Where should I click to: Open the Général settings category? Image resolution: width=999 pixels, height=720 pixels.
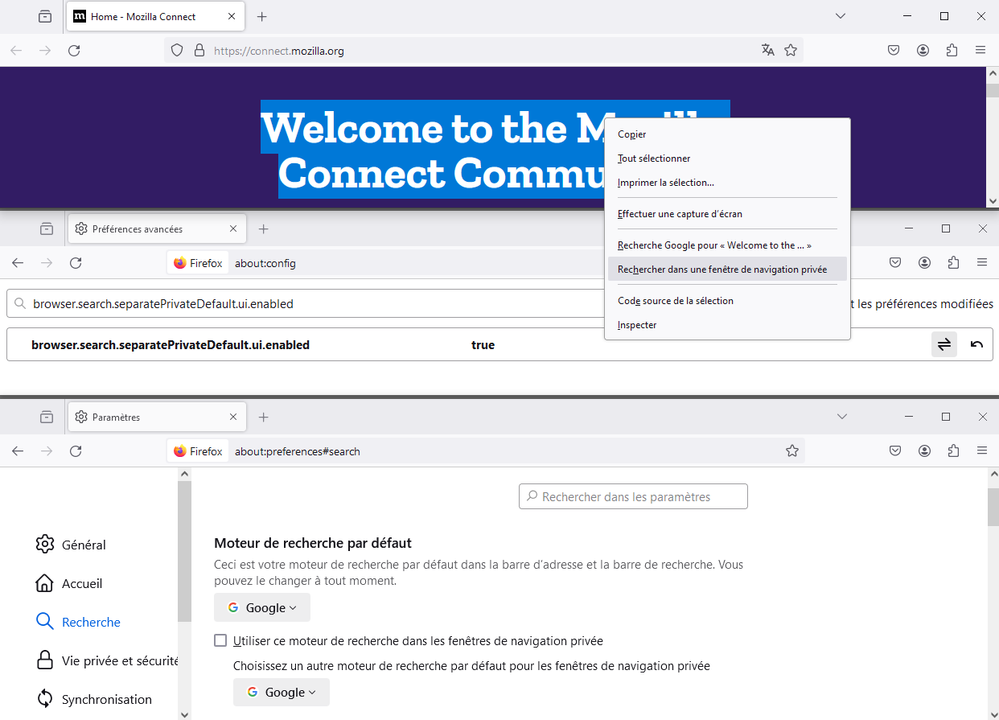pos(71,545)
